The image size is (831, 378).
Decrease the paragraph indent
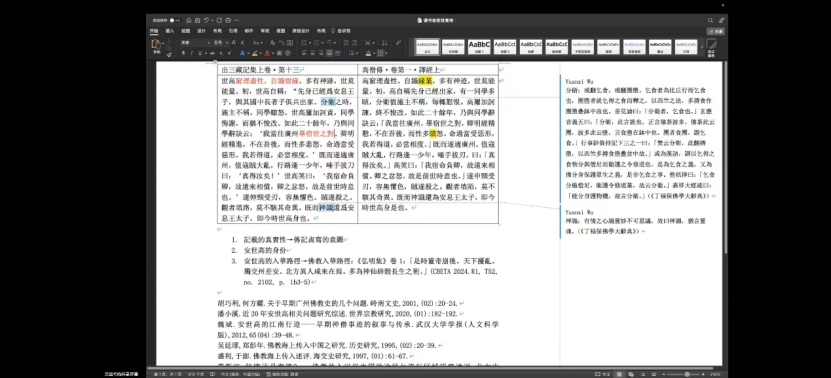[346, 42]
